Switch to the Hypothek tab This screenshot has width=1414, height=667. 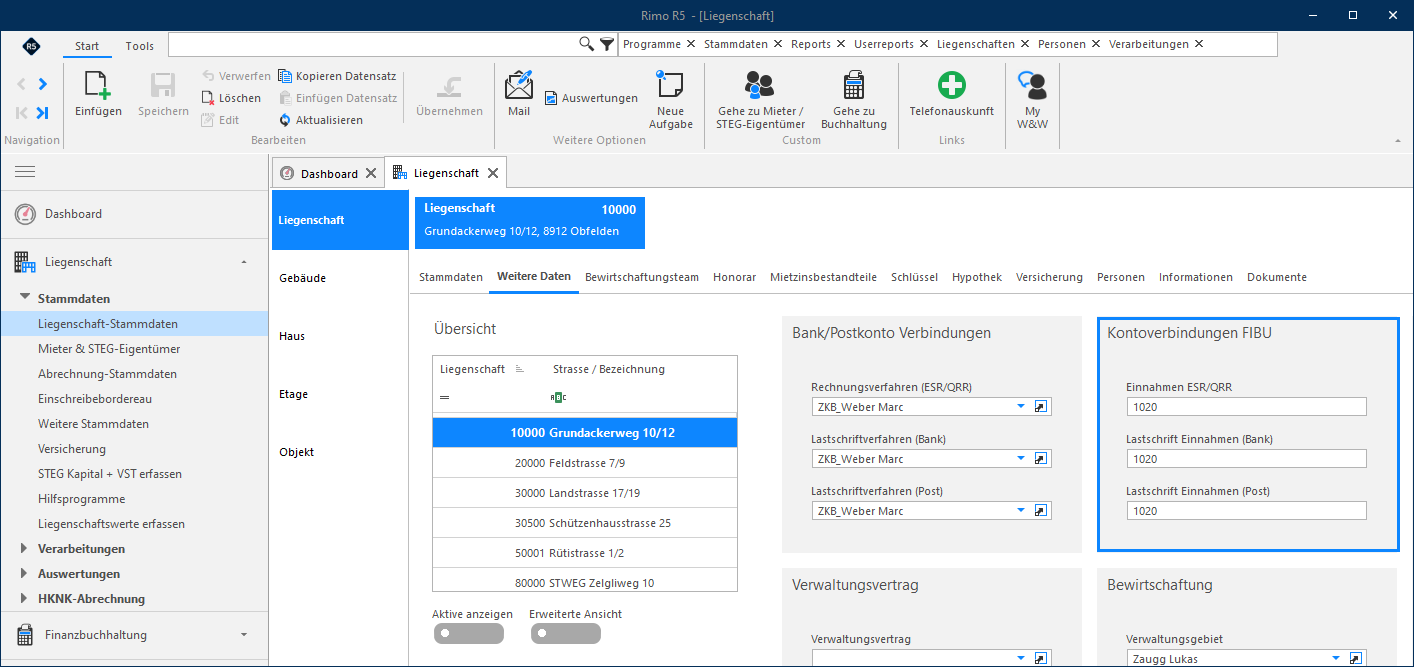coord(977,277)
